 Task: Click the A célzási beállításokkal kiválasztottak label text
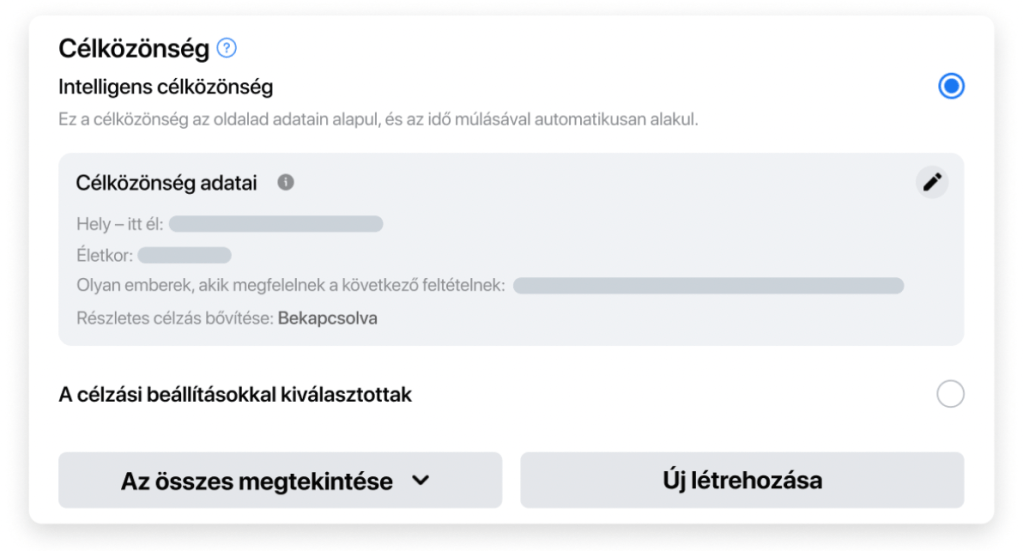coord(235,395)
